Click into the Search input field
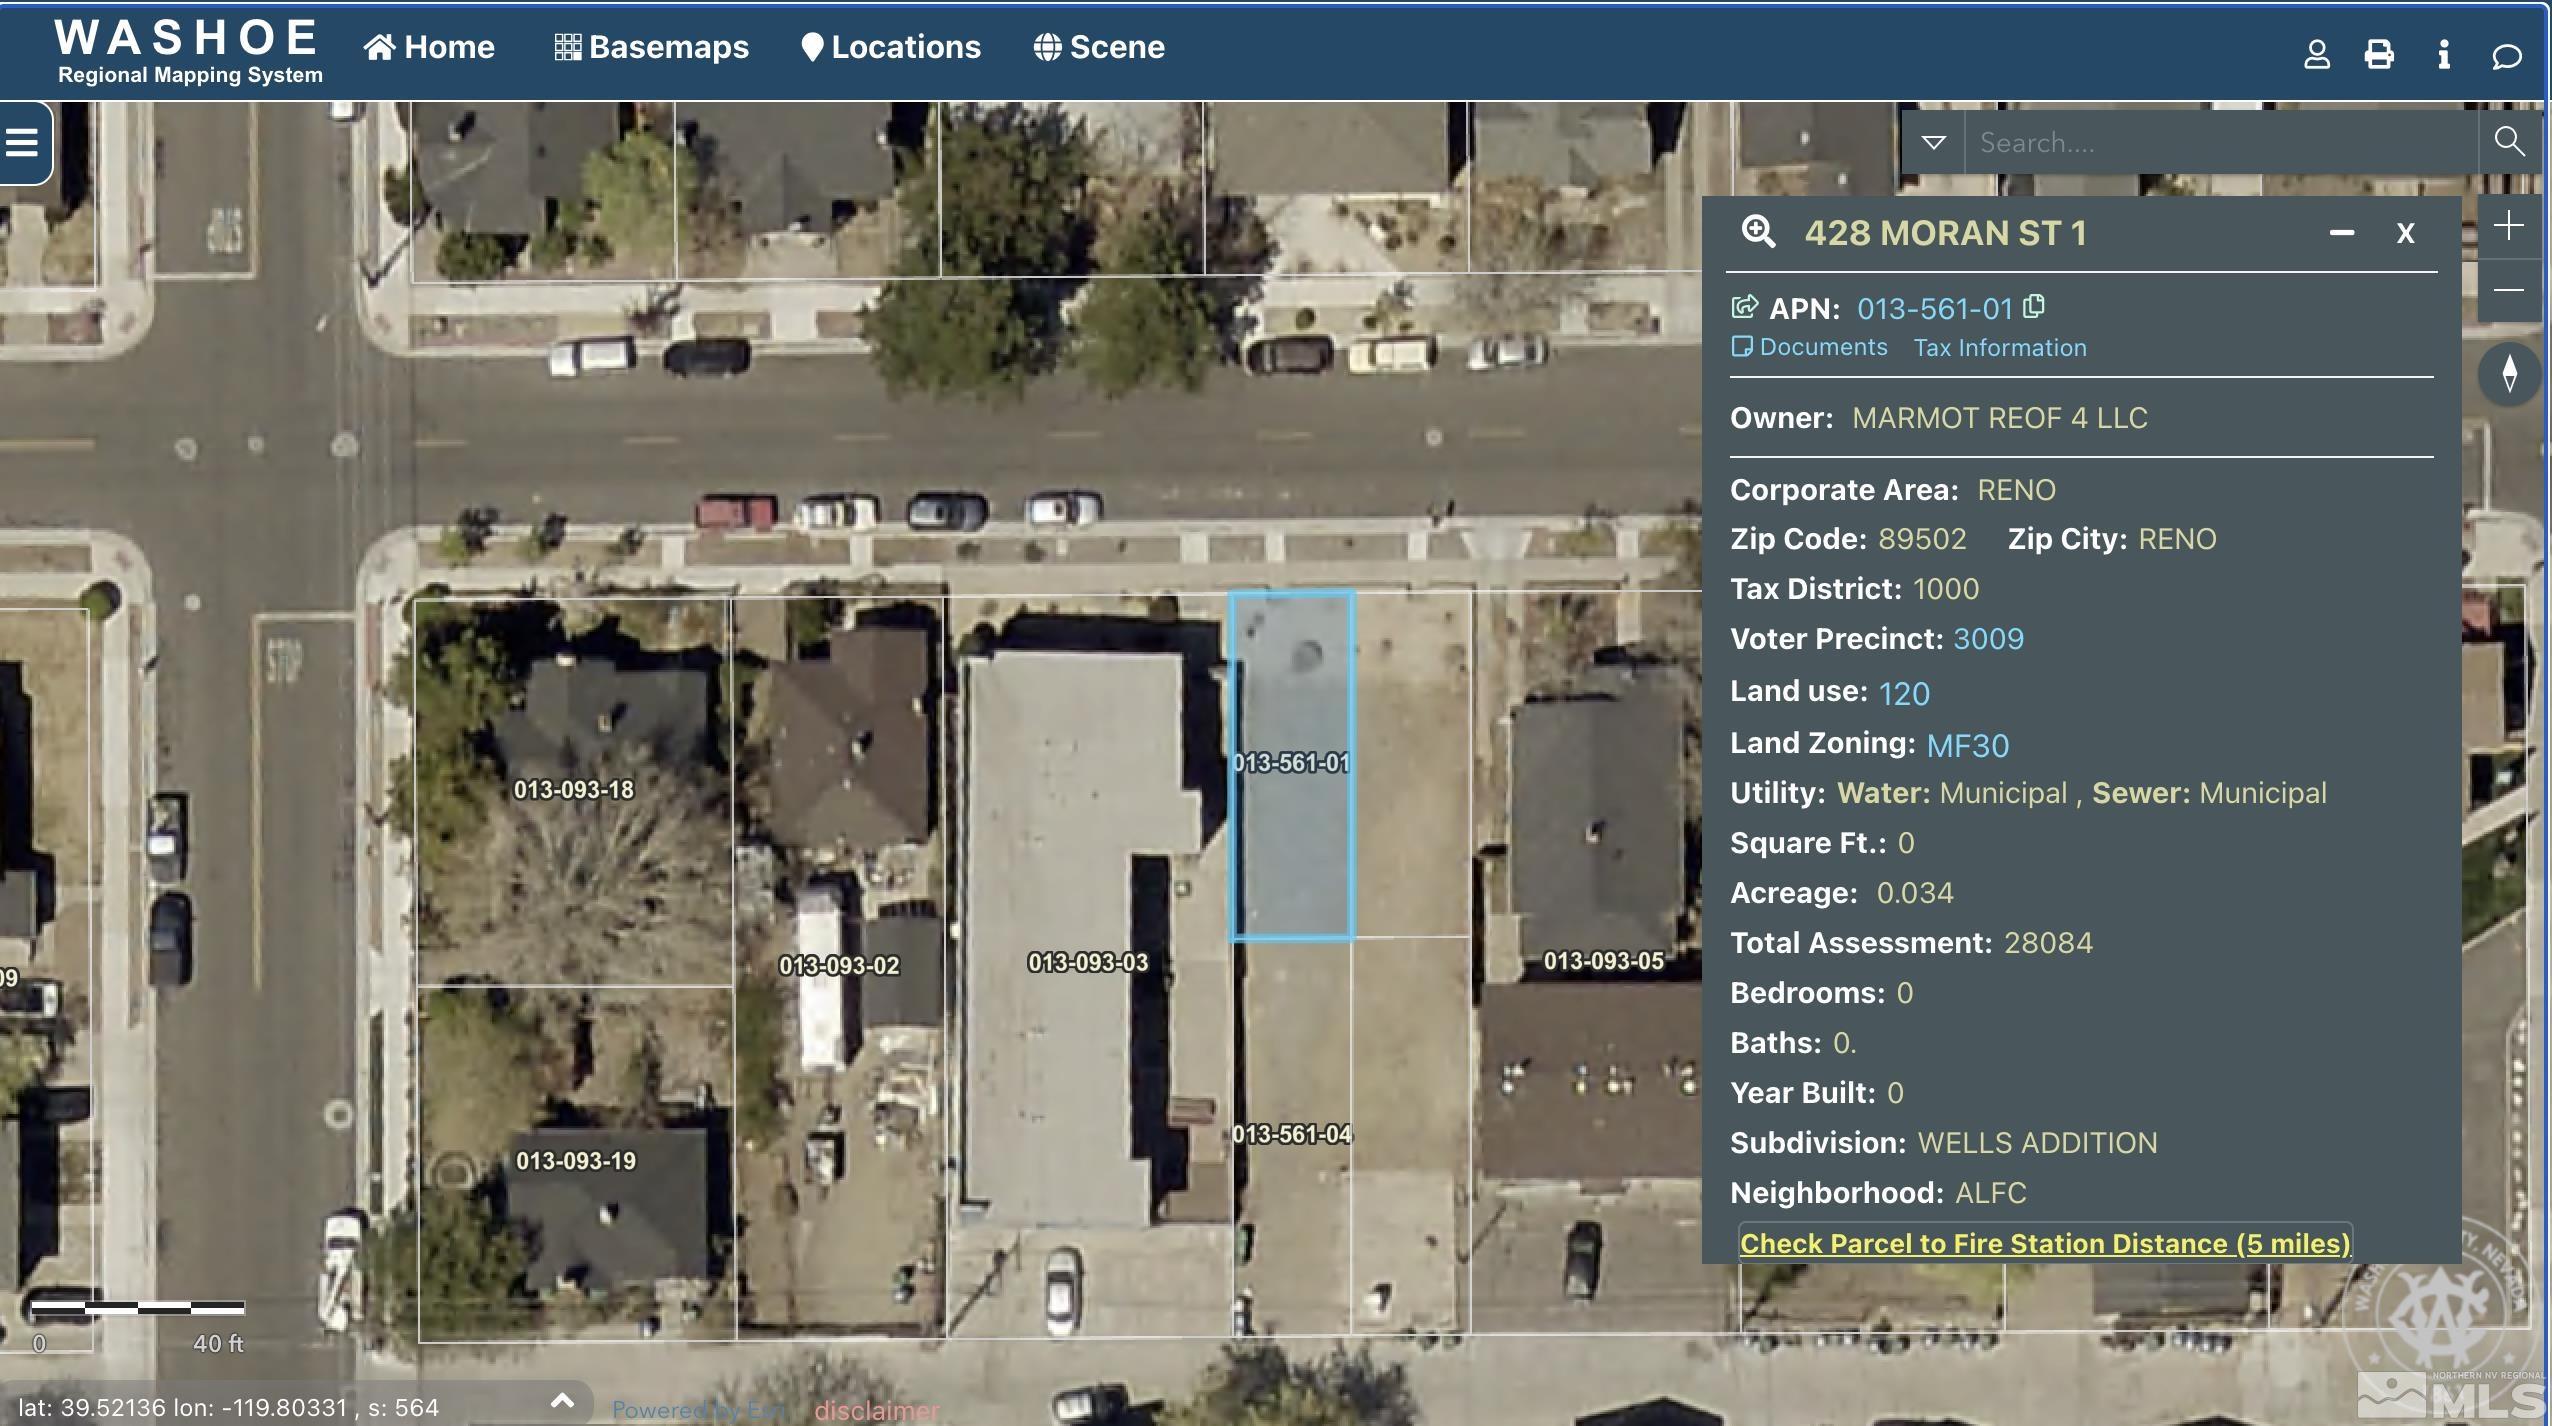 point(2220,143)
